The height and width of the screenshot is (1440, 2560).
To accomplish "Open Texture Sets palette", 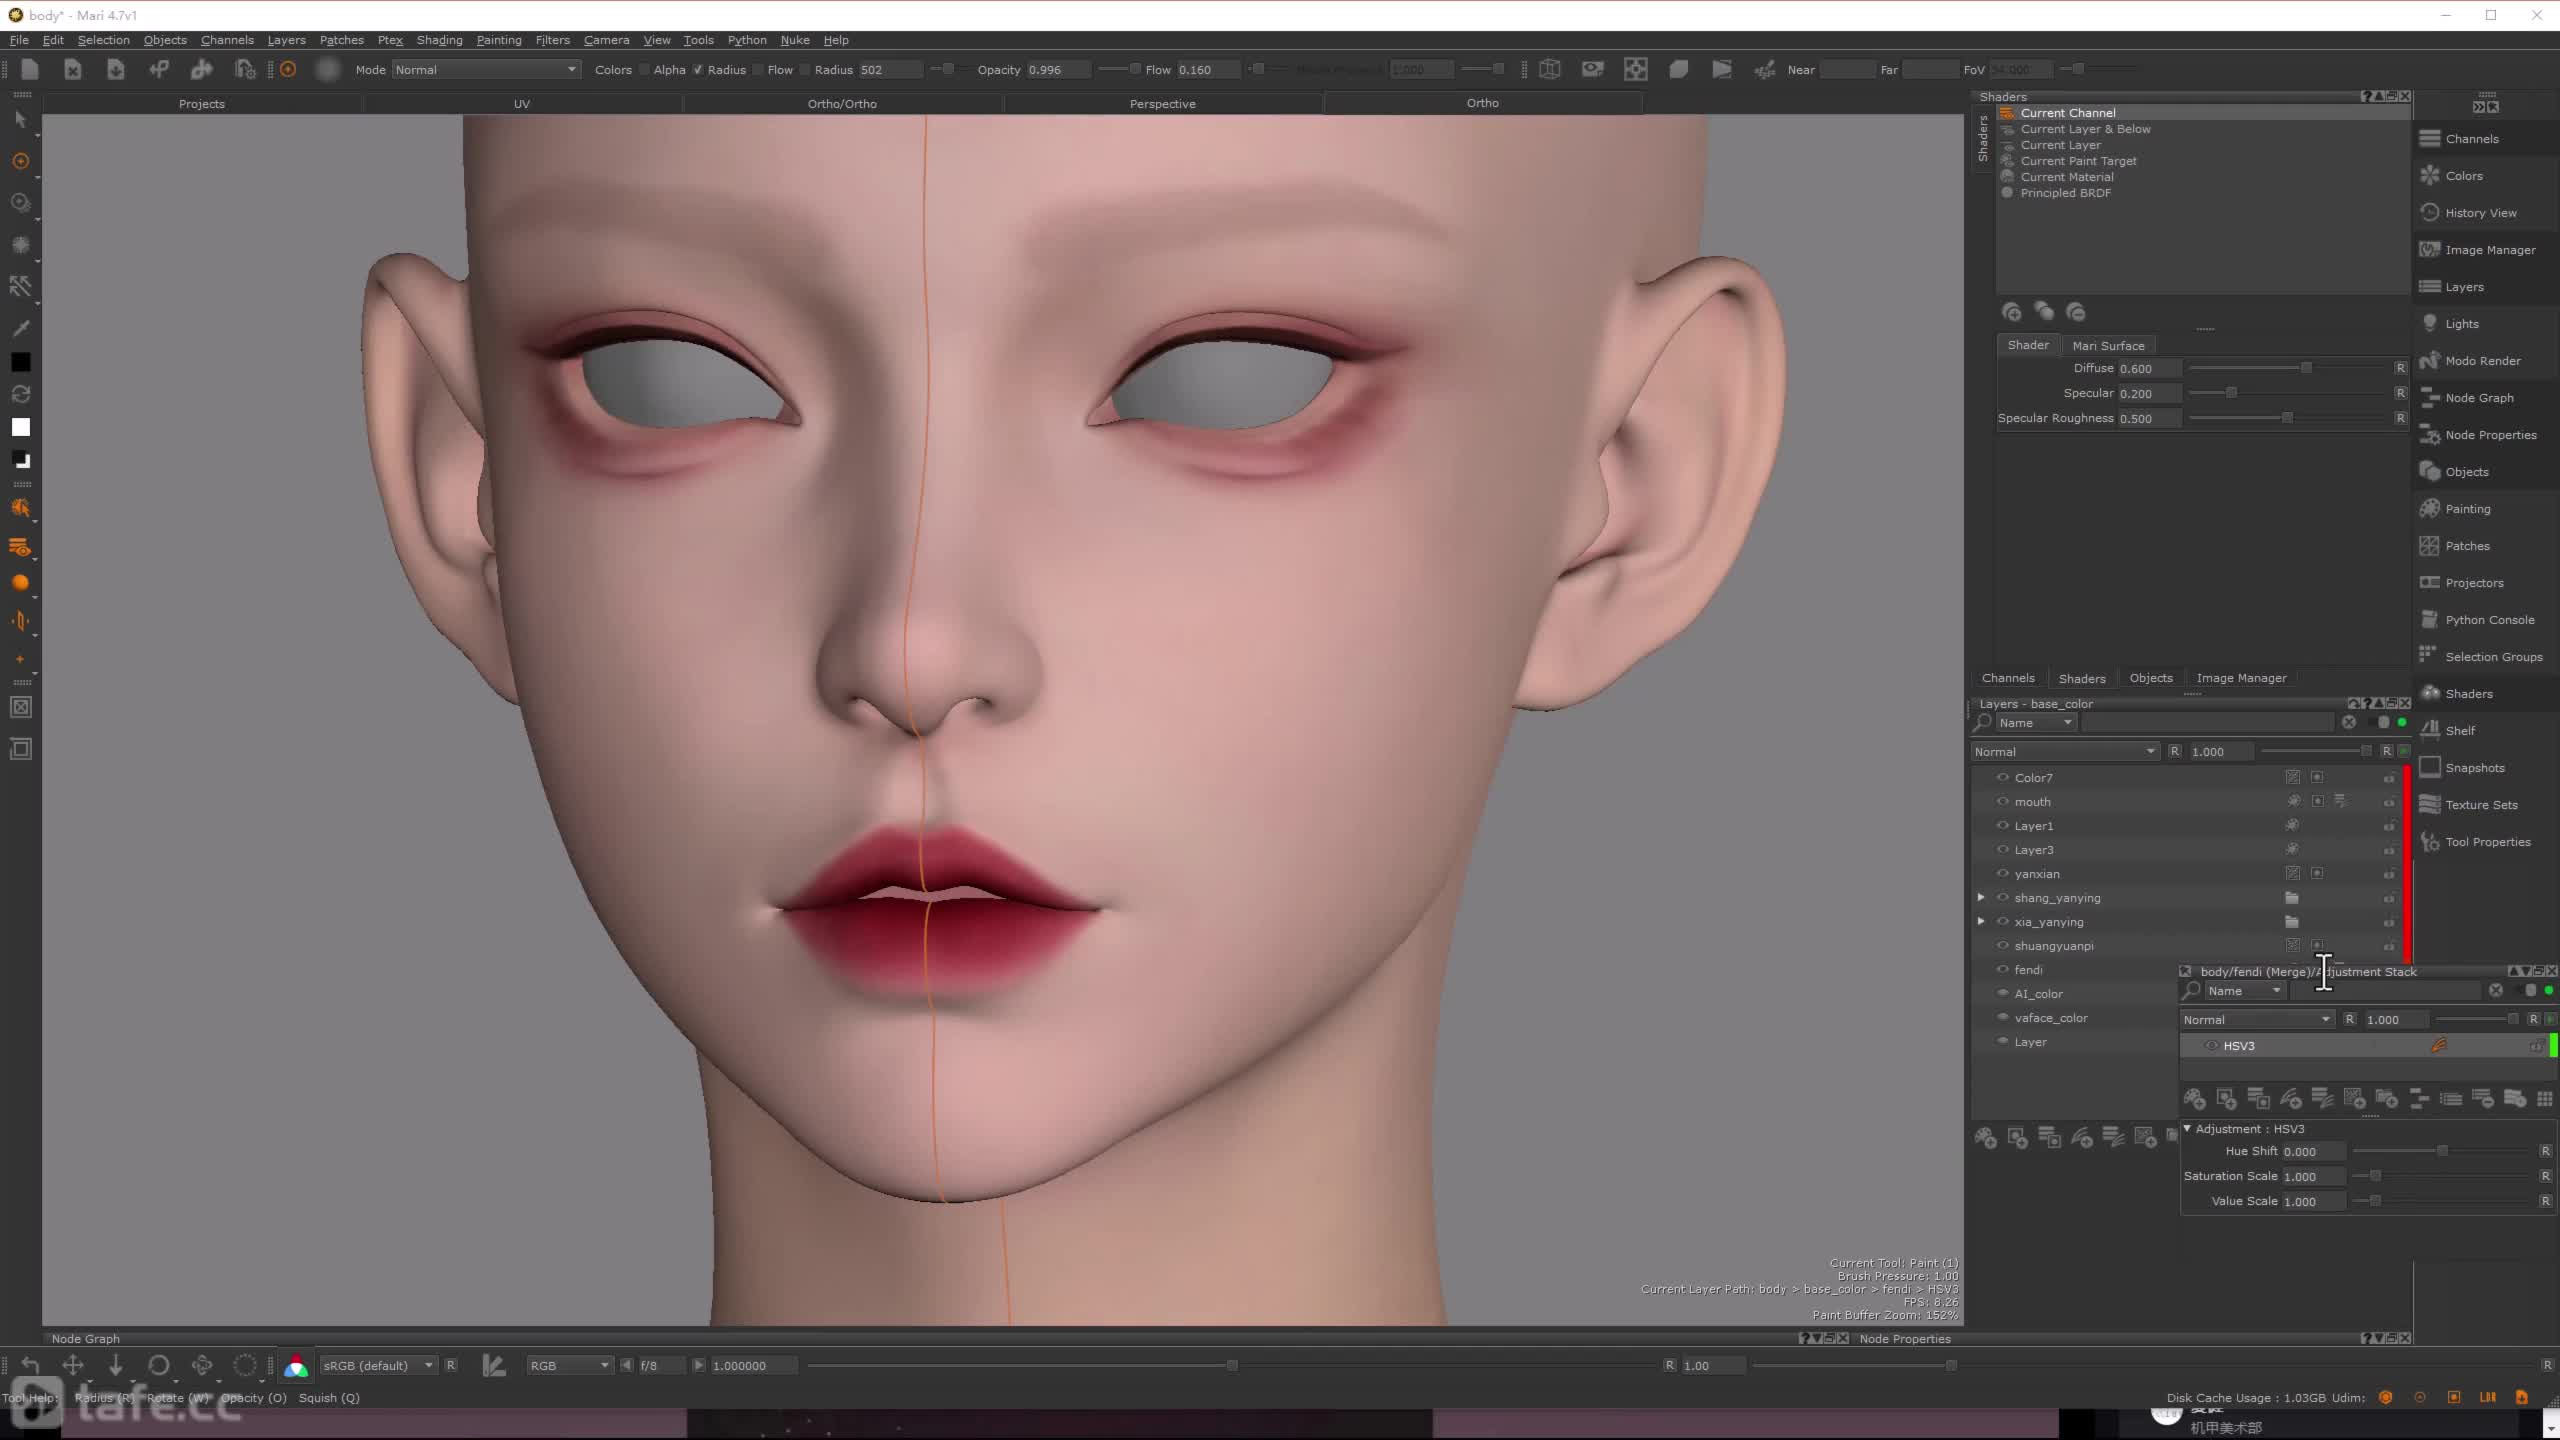I will 2468,805.
